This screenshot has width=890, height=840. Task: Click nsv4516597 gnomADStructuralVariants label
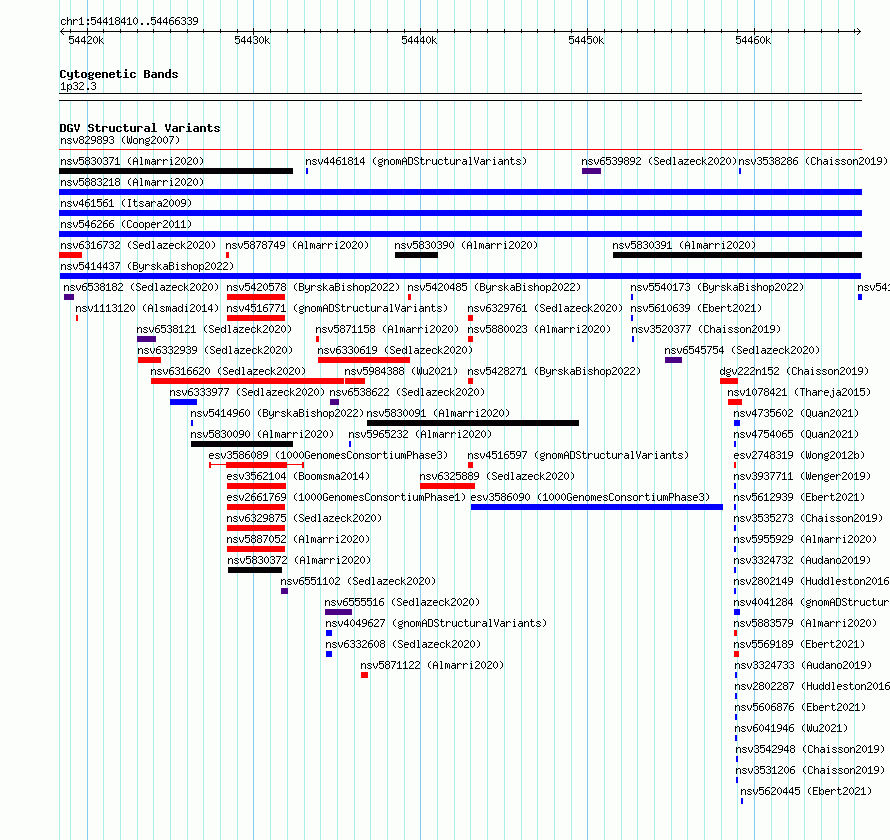point(578,455)
